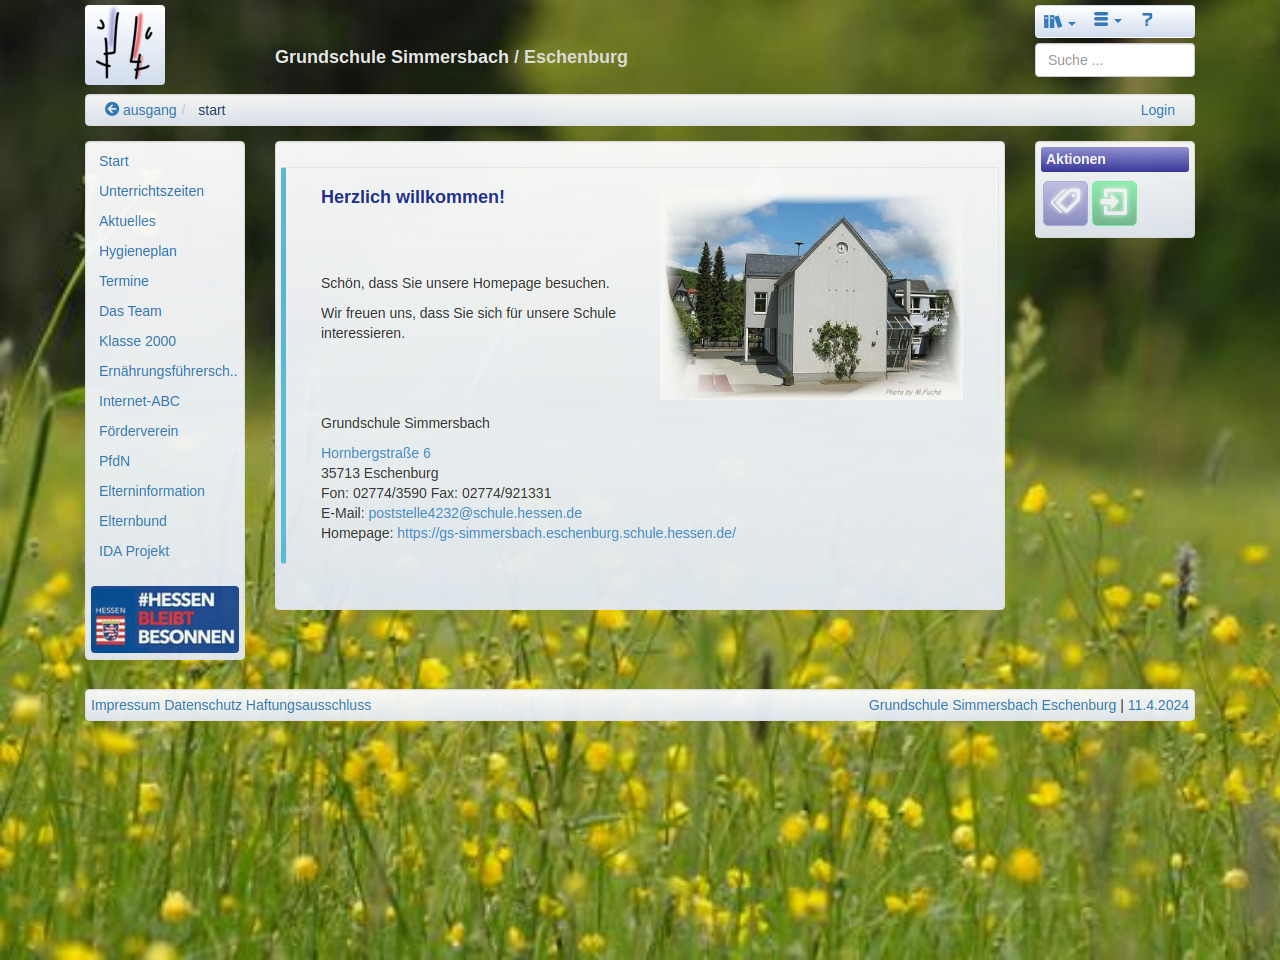Expand the list menu dropdown
The image size is (1280, 960).
point(1106,20)
